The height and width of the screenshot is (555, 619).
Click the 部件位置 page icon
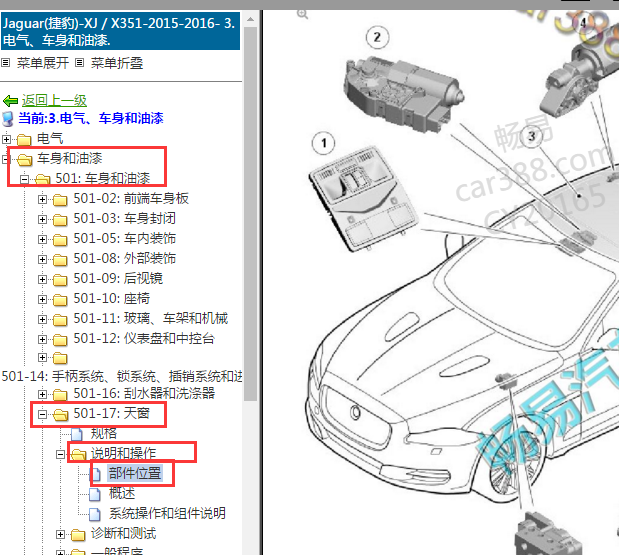coord(95,474)
